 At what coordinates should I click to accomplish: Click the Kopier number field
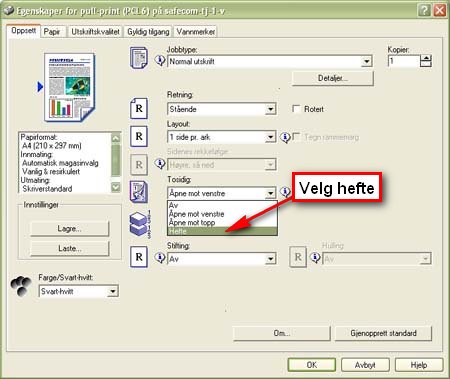pyautogui.click(x=404, y=61)
